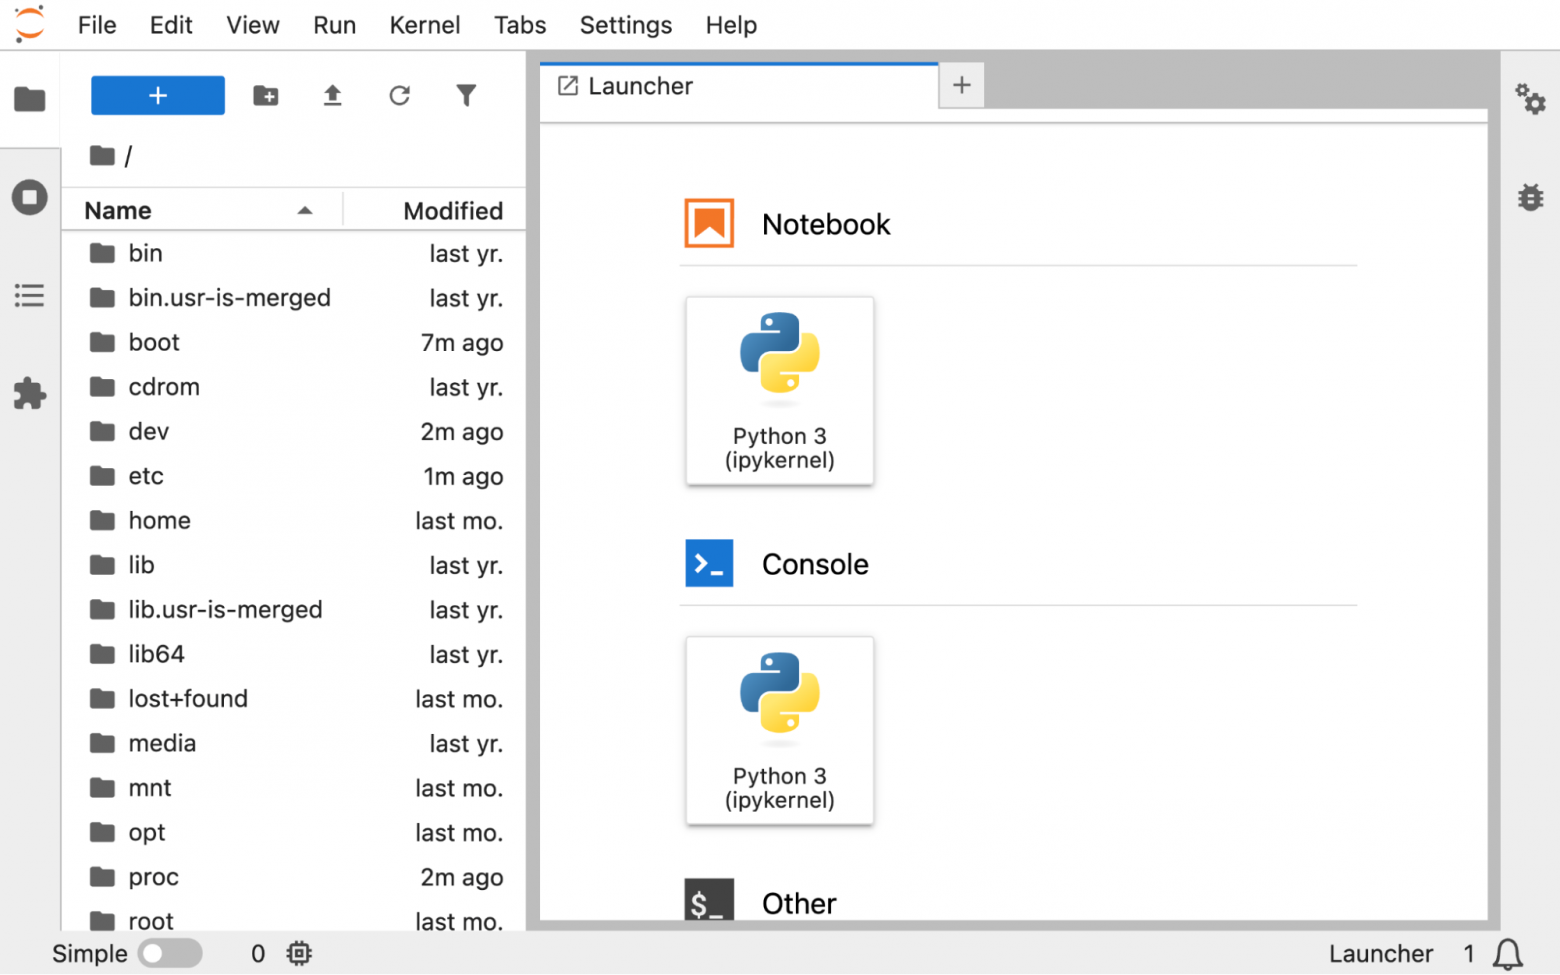Show the Table of Contents panel
Viewport: 1560px width, 975px height.
point(30,296)
